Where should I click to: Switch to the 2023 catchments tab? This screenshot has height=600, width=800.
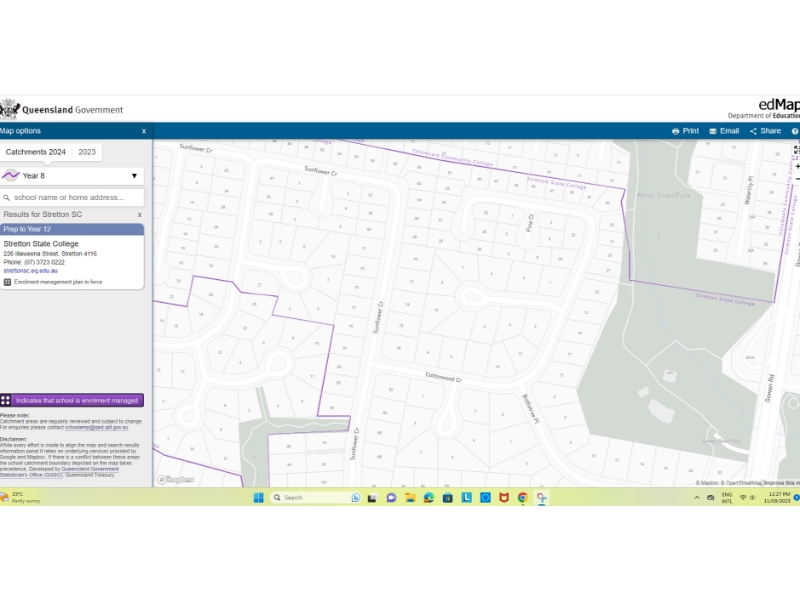87,152
